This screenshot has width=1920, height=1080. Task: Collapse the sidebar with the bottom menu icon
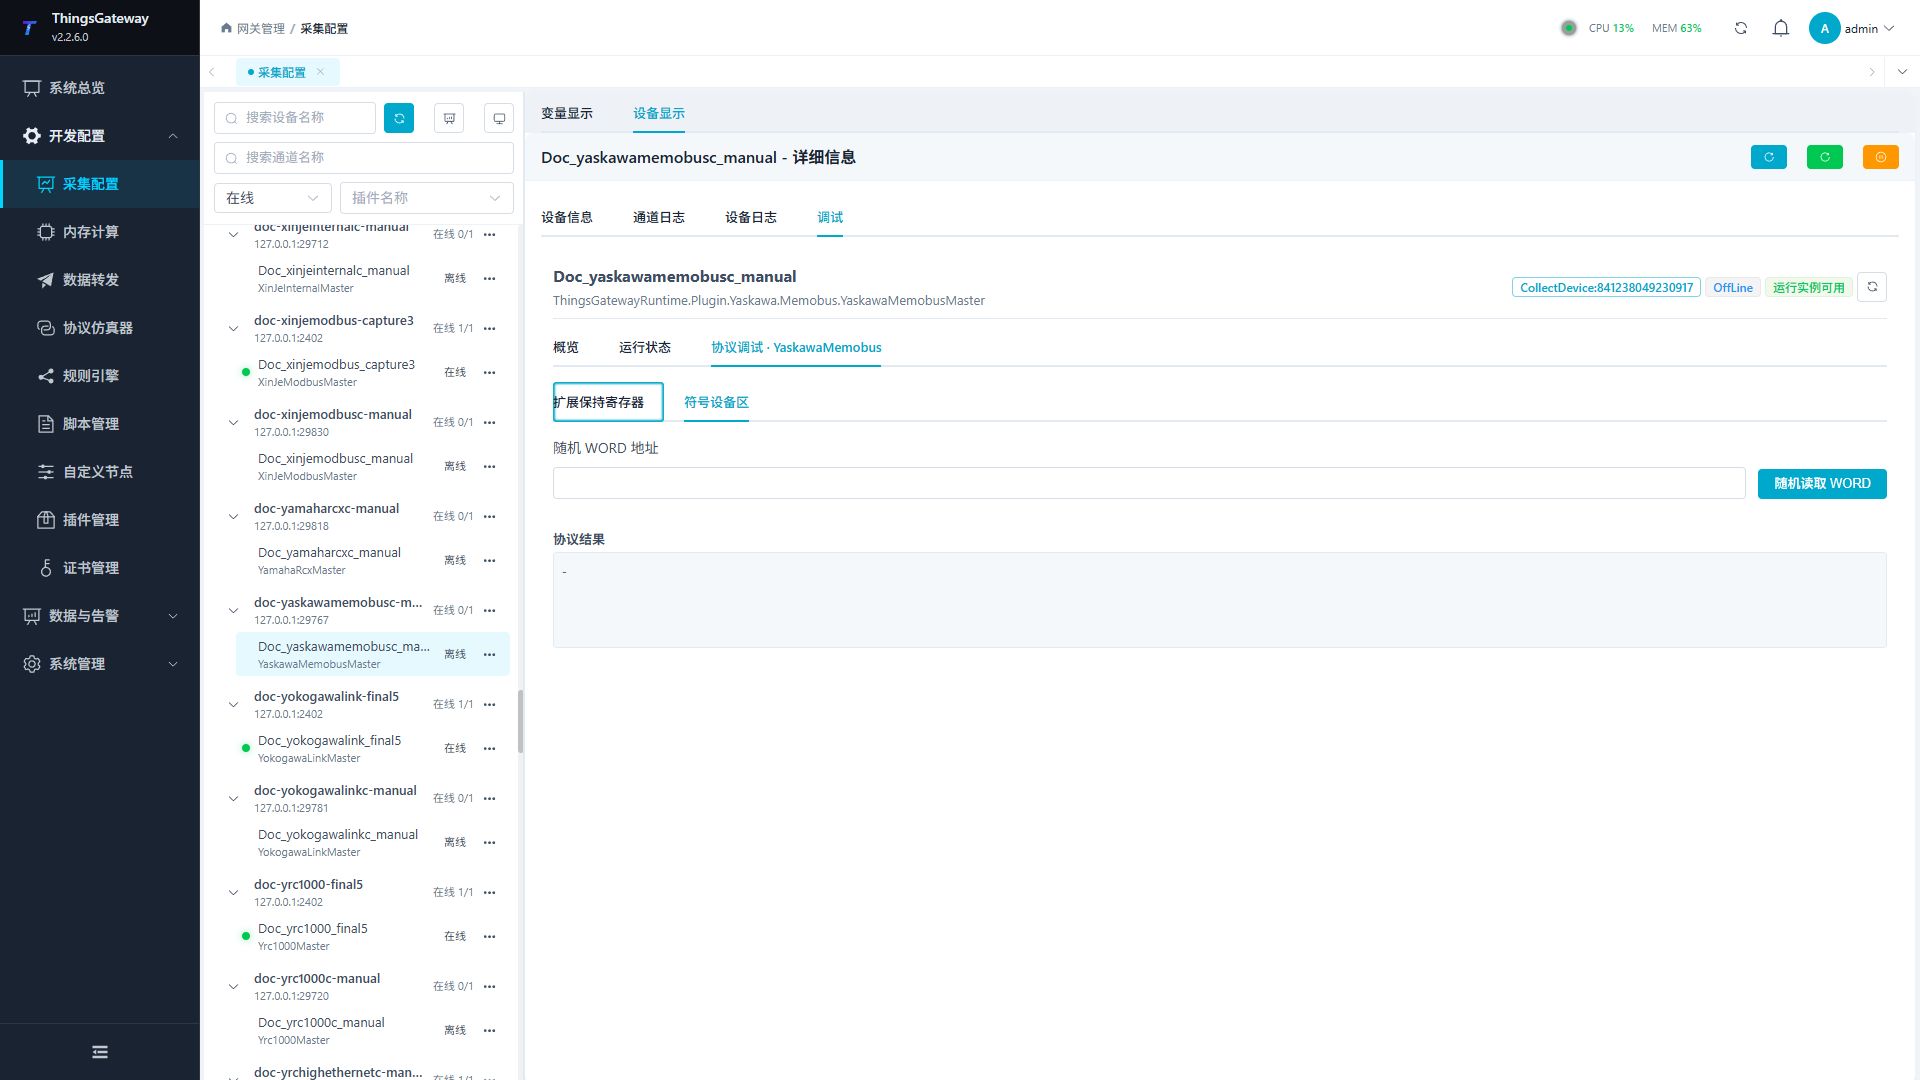tap(100, 1052)
